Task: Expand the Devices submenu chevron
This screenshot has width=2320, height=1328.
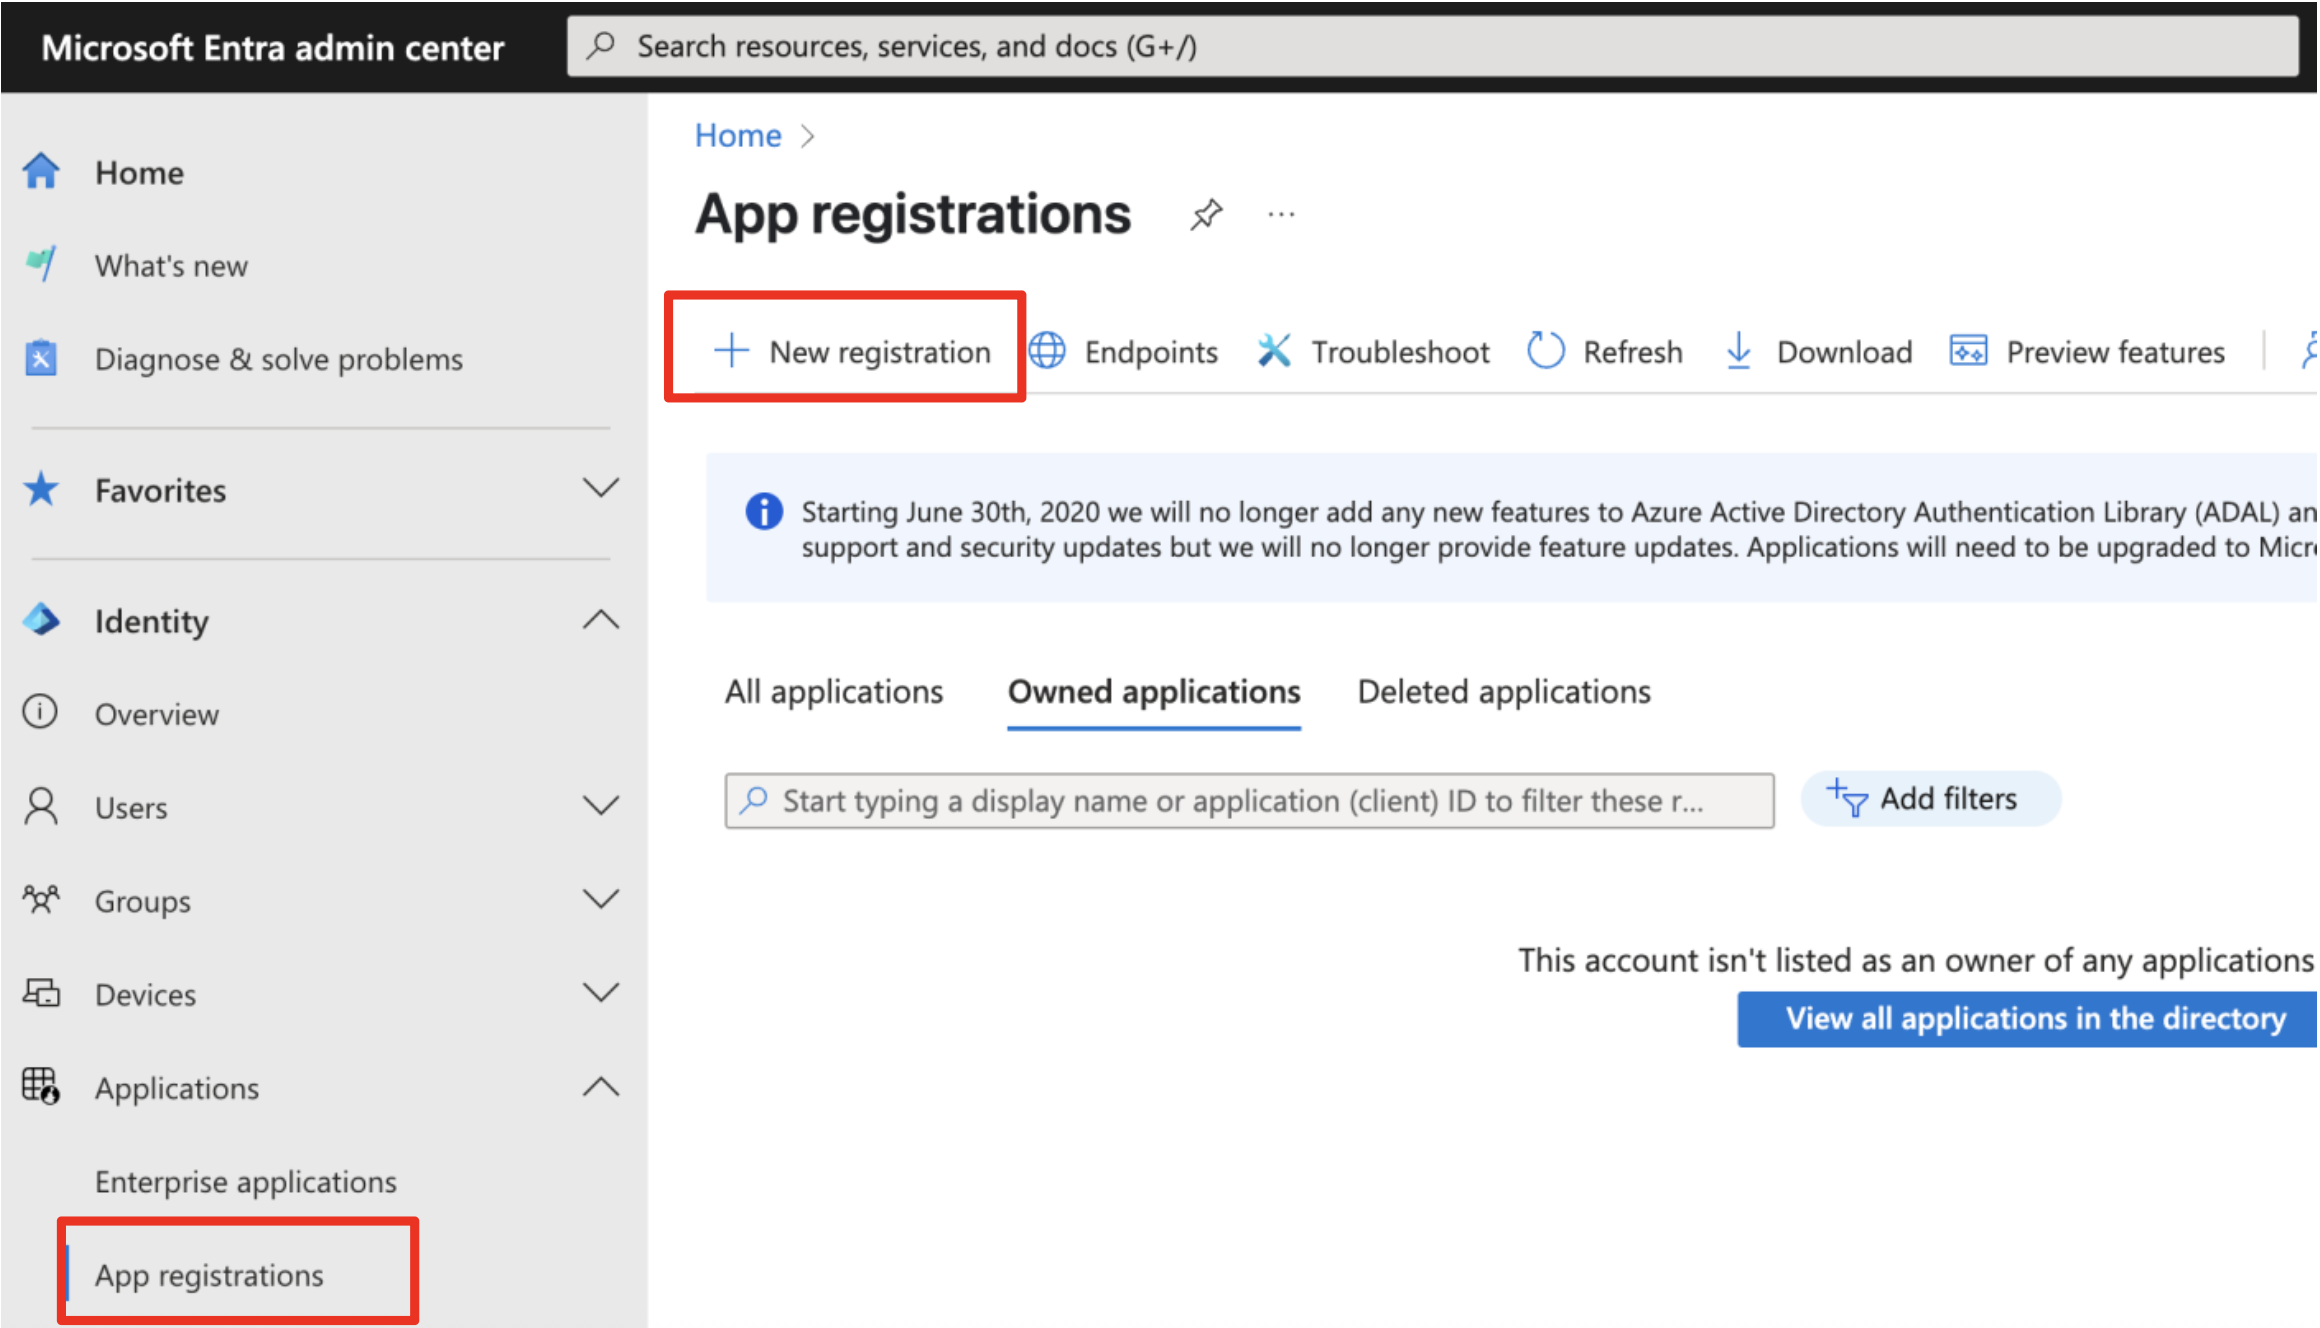Action: coord(601,993)
